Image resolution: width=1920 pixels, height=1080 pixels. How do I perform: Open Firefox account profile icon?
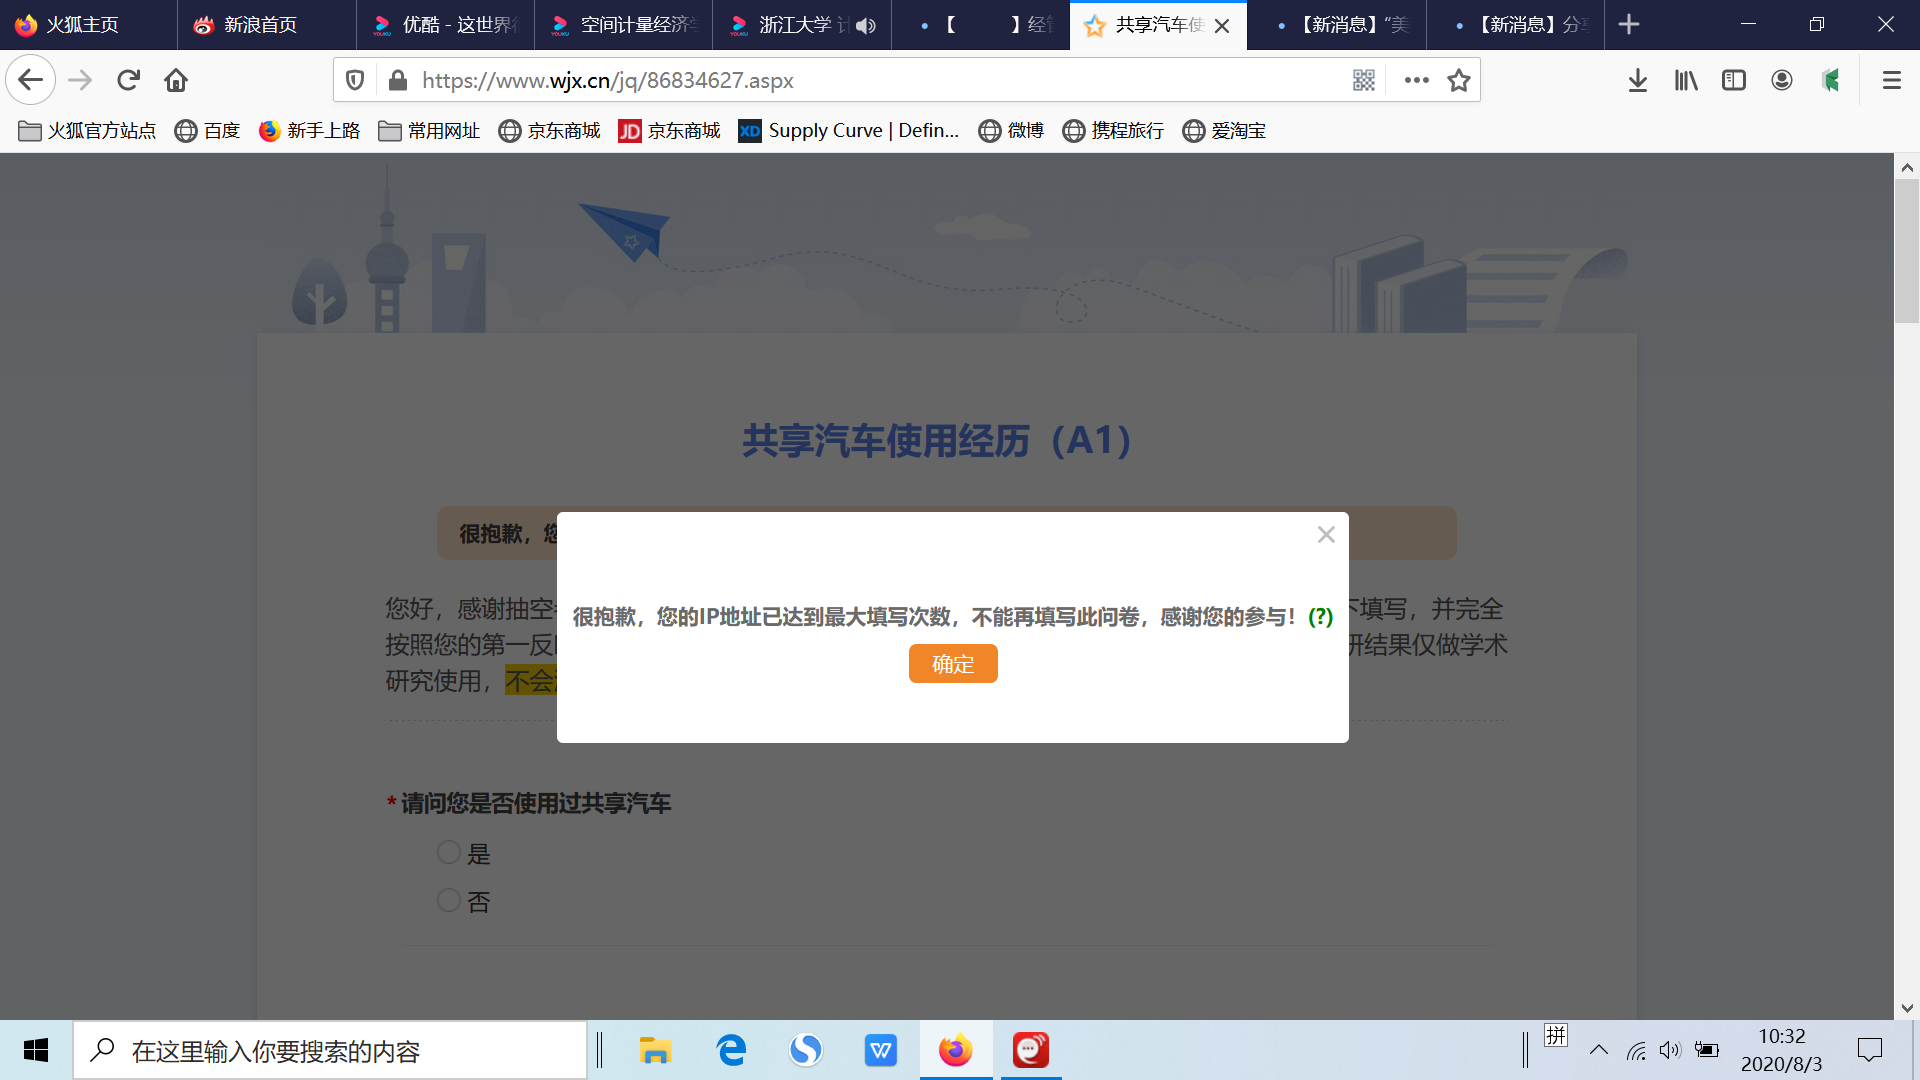[x=1782, y=80]
